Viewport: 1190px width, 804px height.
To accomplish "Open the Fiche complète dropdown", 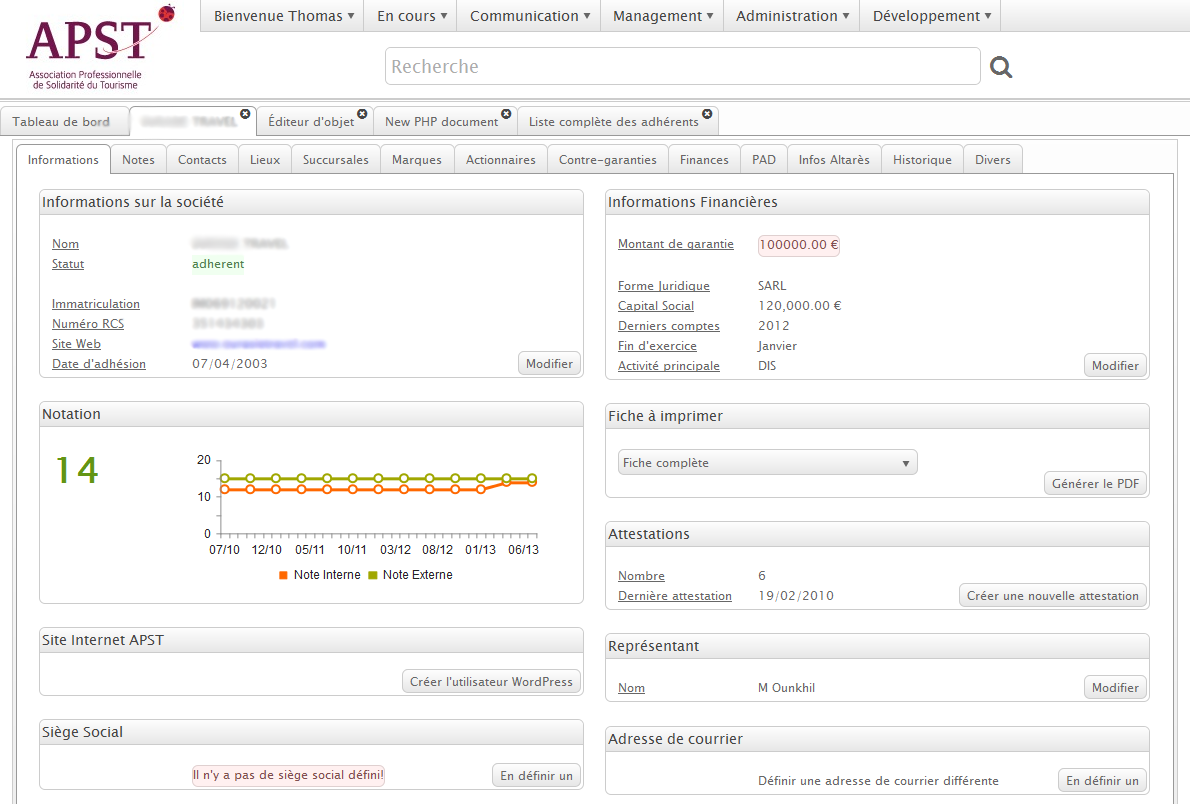I will pyautogui.click(x=767, y=463).
